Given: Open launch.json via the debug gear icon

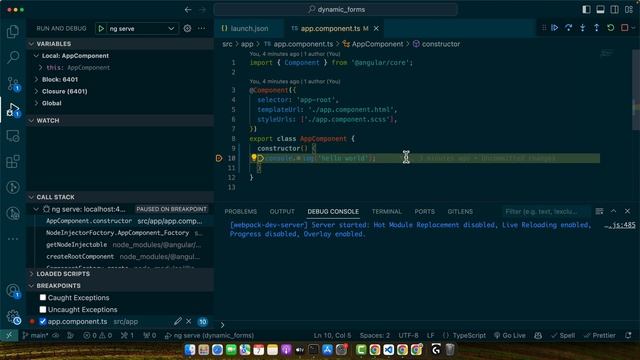Looking at the screenshot, I should coord(187,29).
